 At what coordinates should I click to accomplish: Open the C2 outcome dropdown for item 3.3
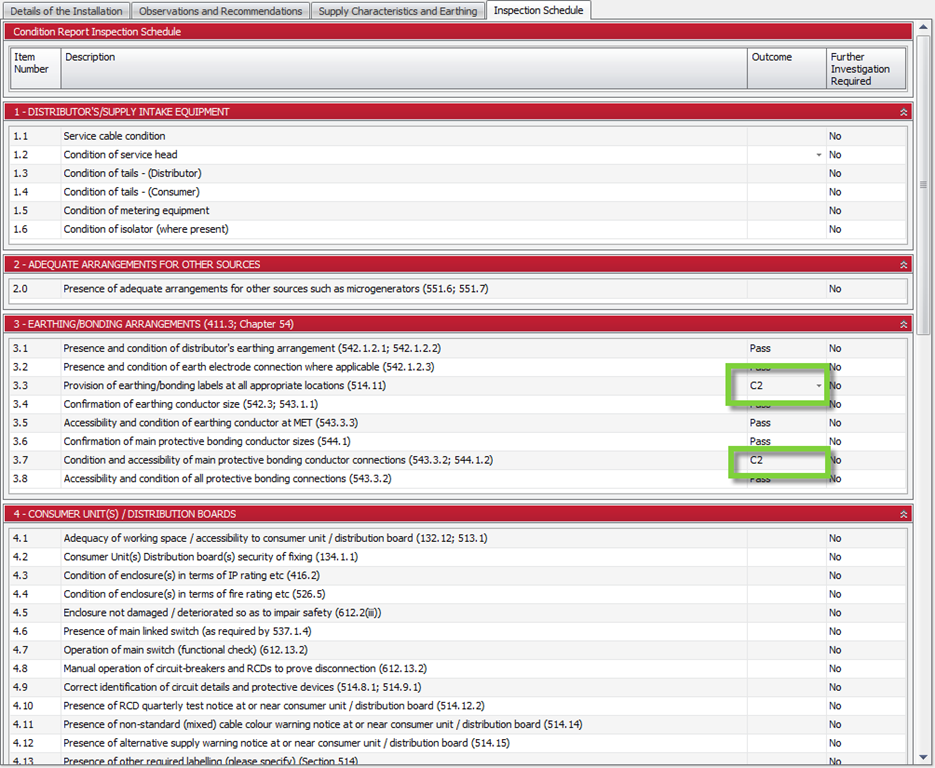coord(818,385)
